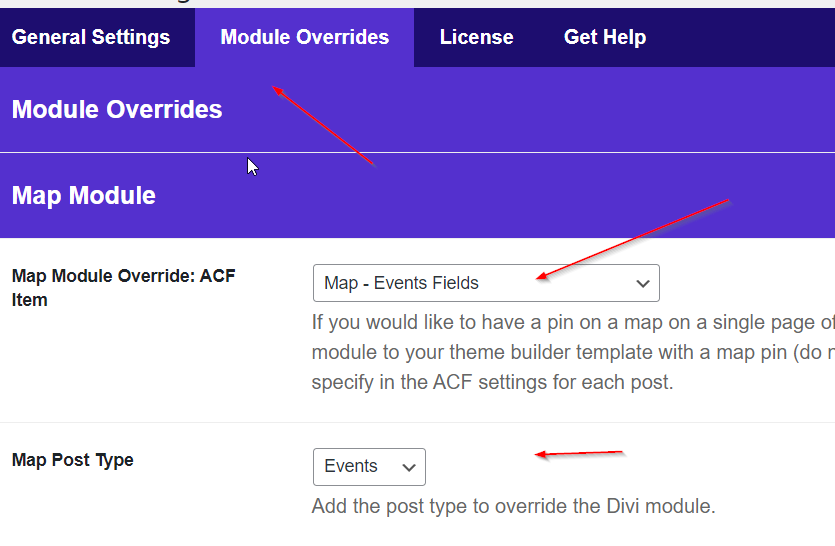
Task: Switch to the General Settings tab
Action: pyautogui.click(x=91, y=38)
